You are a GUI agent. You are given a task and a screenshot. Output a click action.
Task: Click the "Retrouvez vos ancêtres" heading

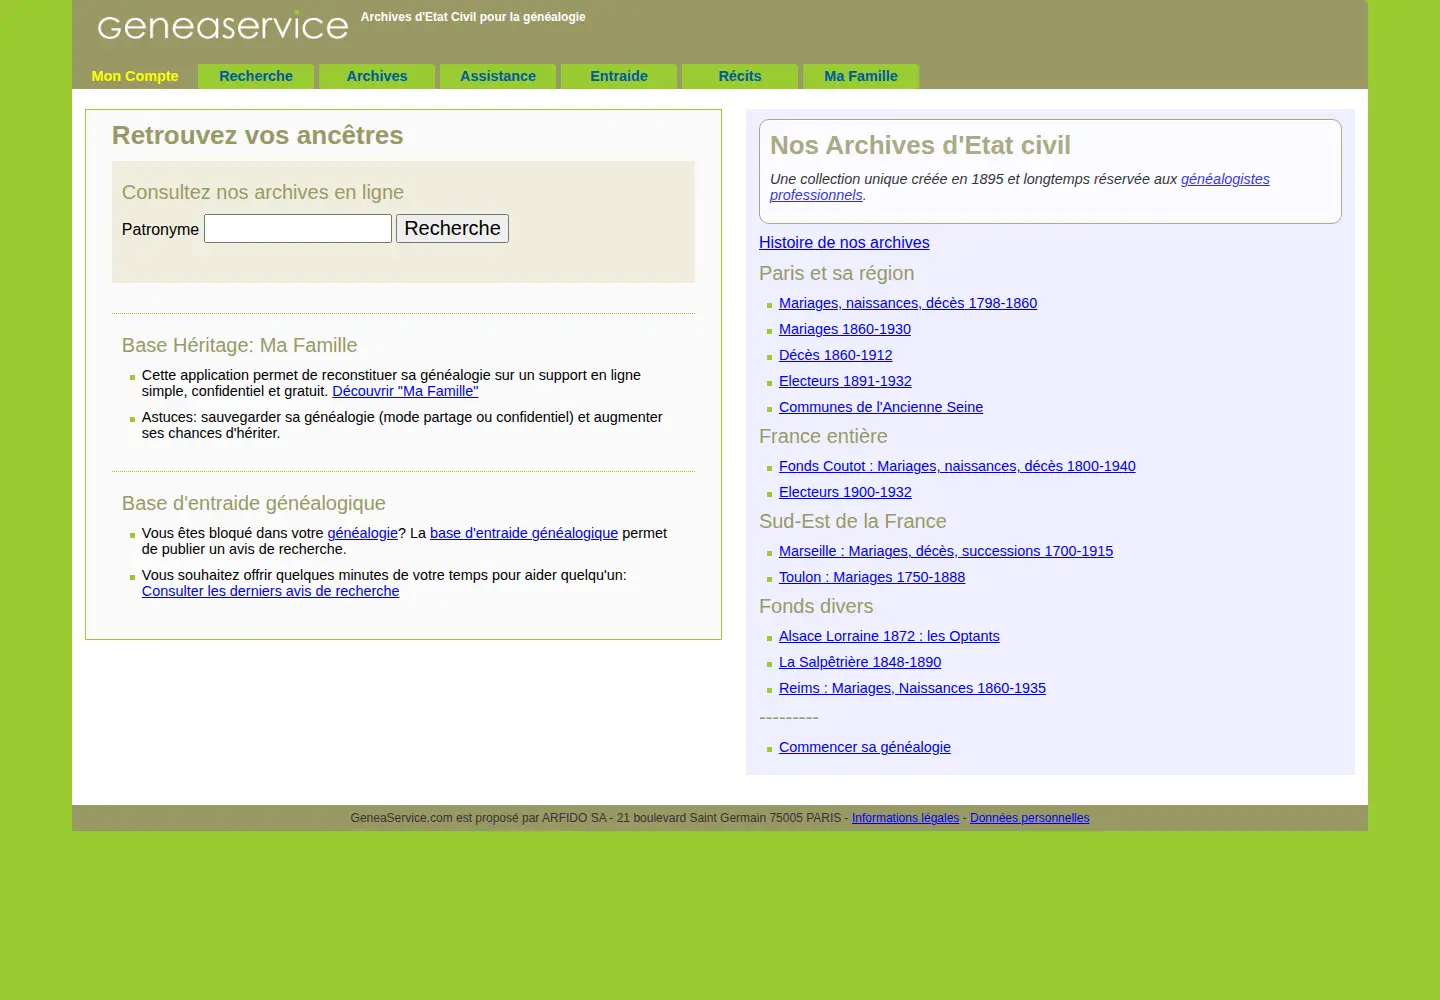point(258,135)
